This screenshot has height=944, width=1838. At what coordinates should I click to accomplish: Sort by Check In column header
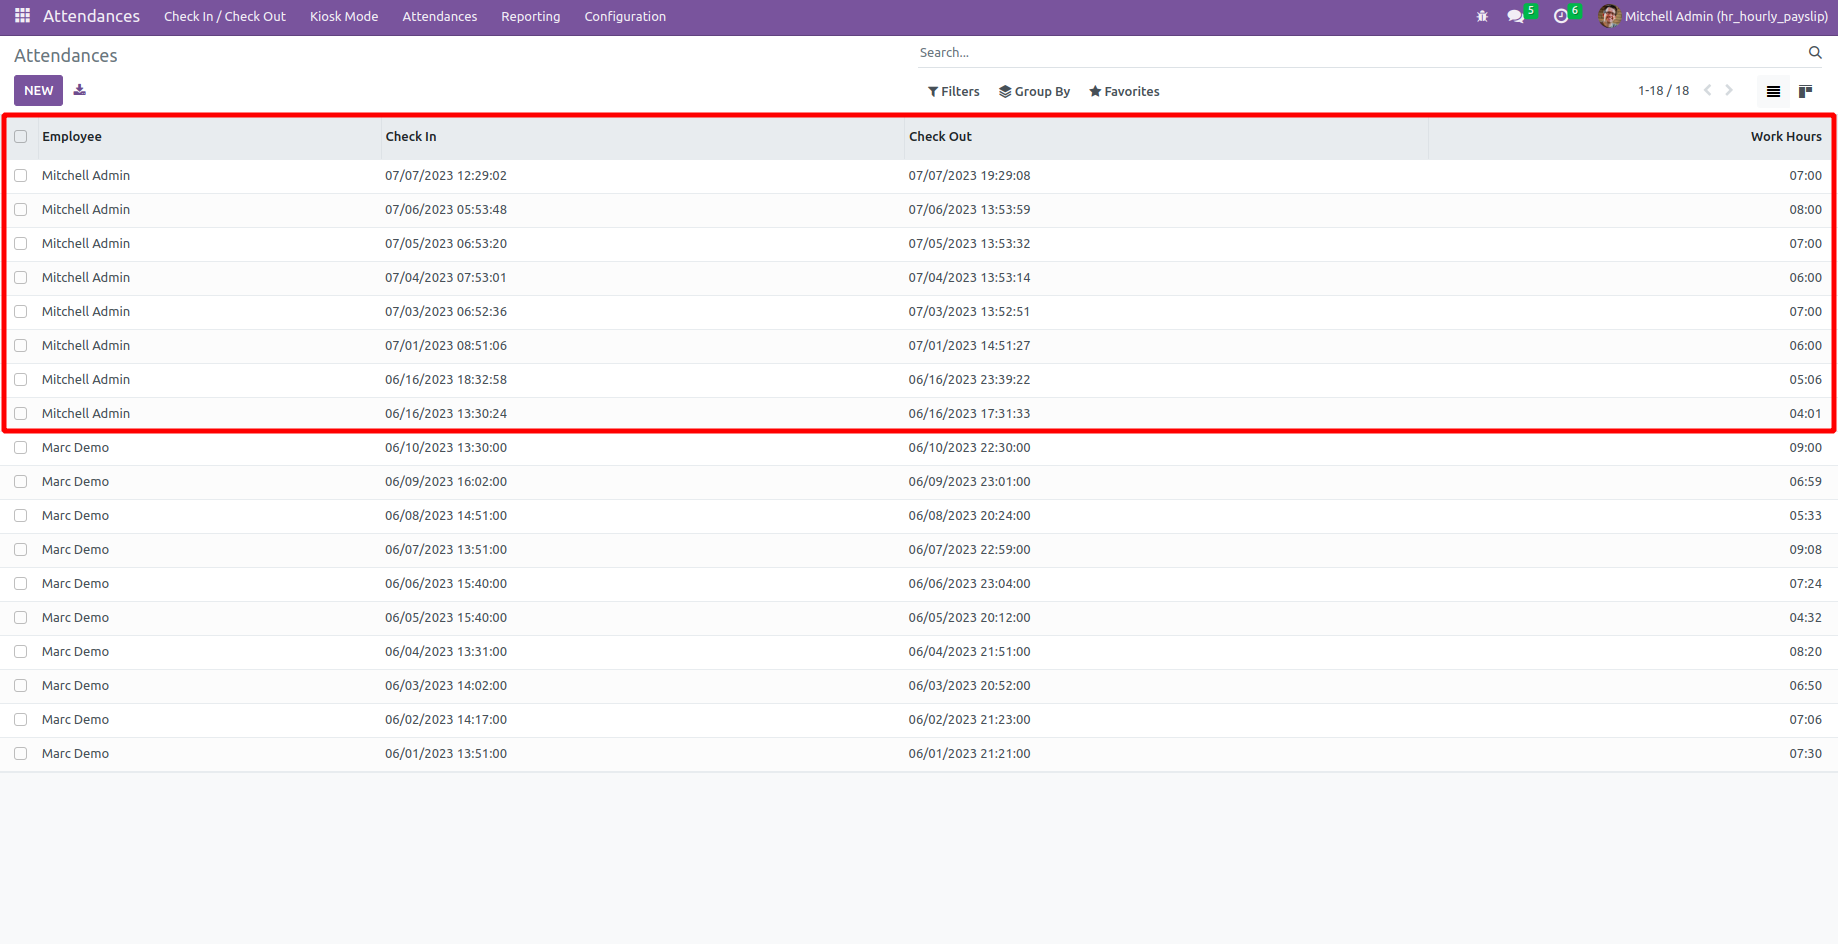[x=643, y=137]
